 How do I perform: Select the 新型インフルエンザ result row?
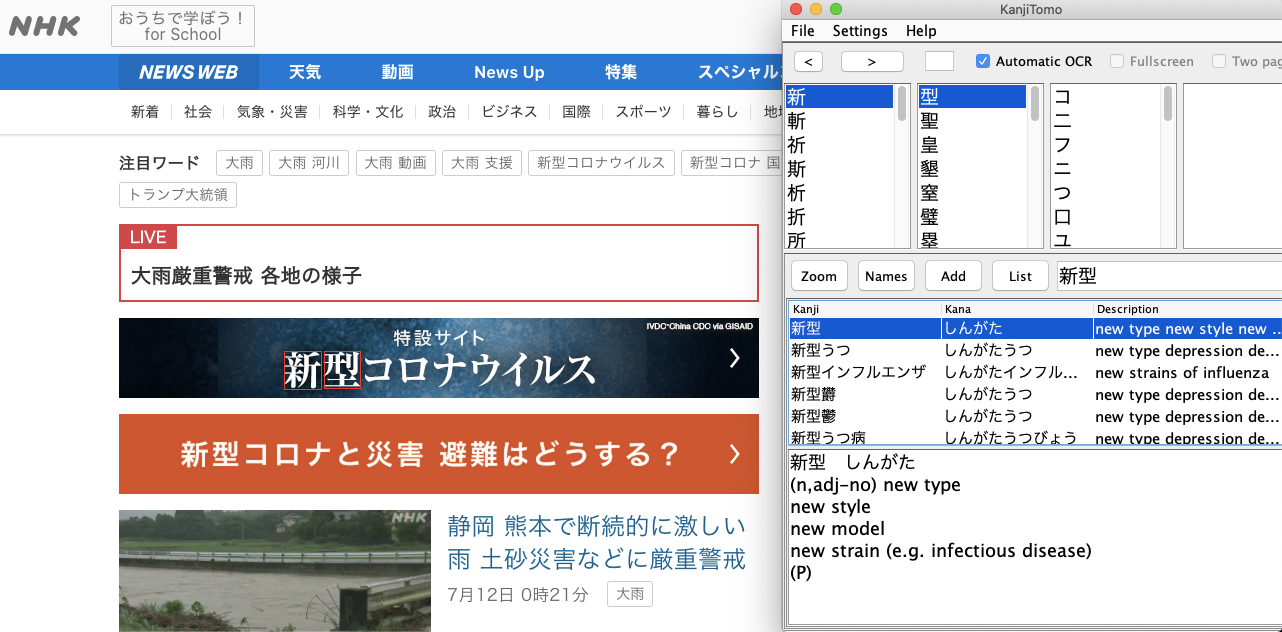point(1035,373)
